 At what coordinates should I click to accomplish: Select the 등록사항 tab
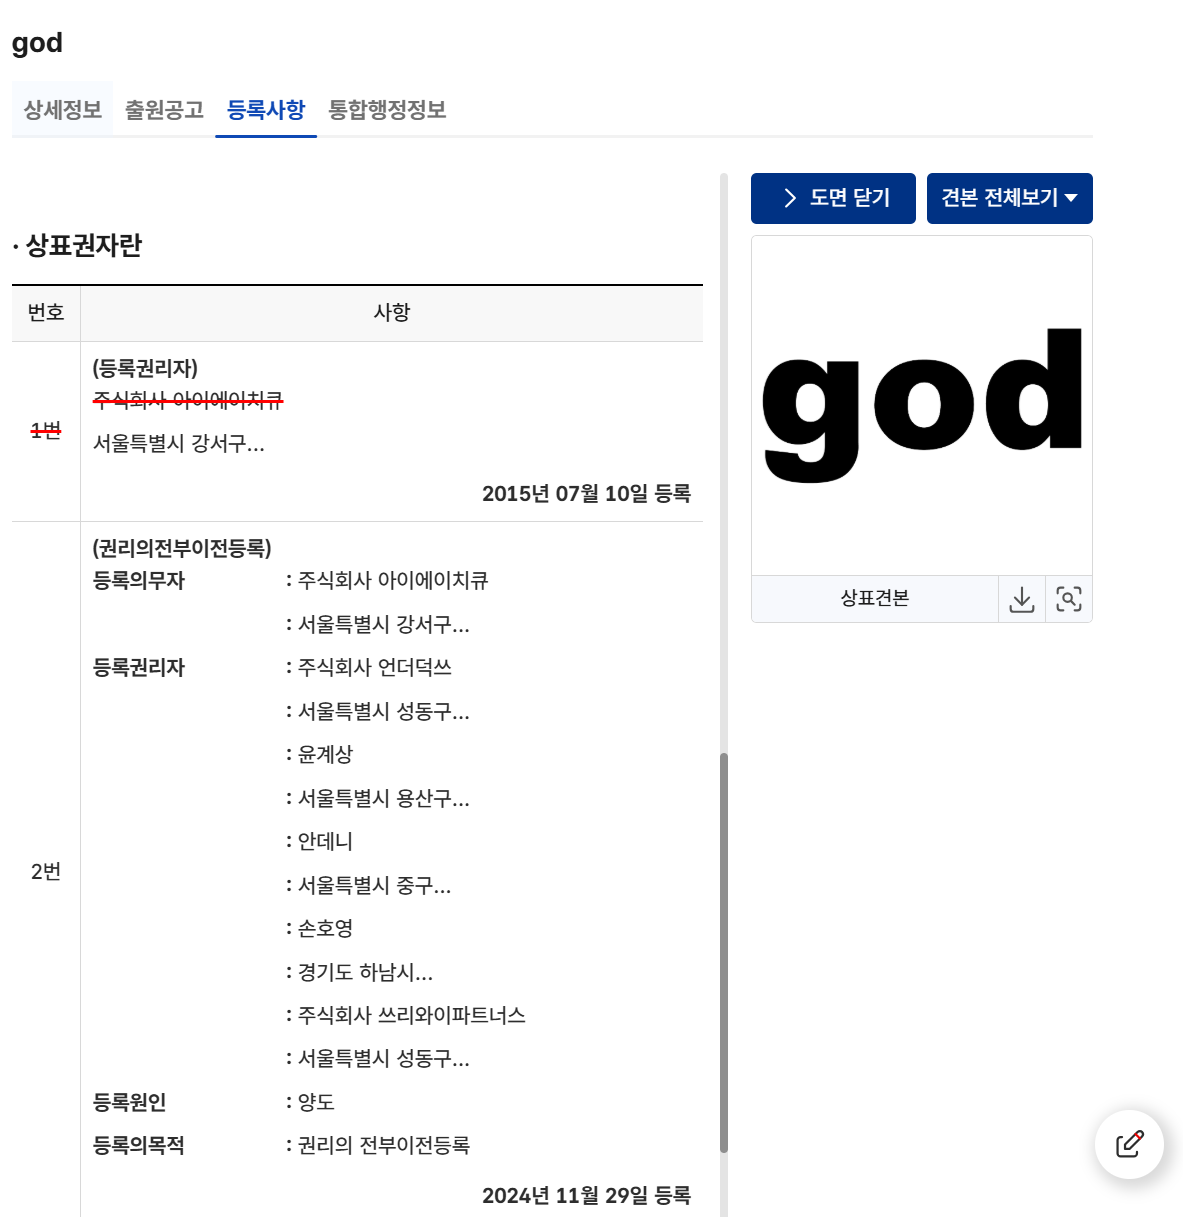(266, 110)
